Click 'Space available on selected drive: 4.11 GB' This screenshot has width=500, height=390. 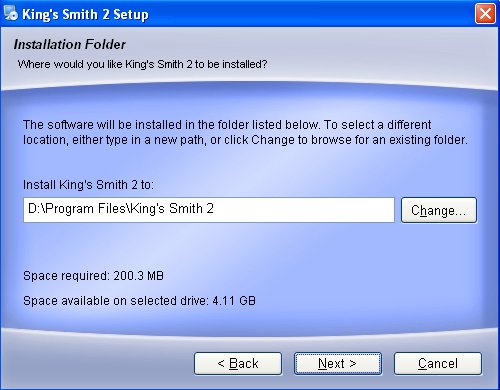(139, 301)
